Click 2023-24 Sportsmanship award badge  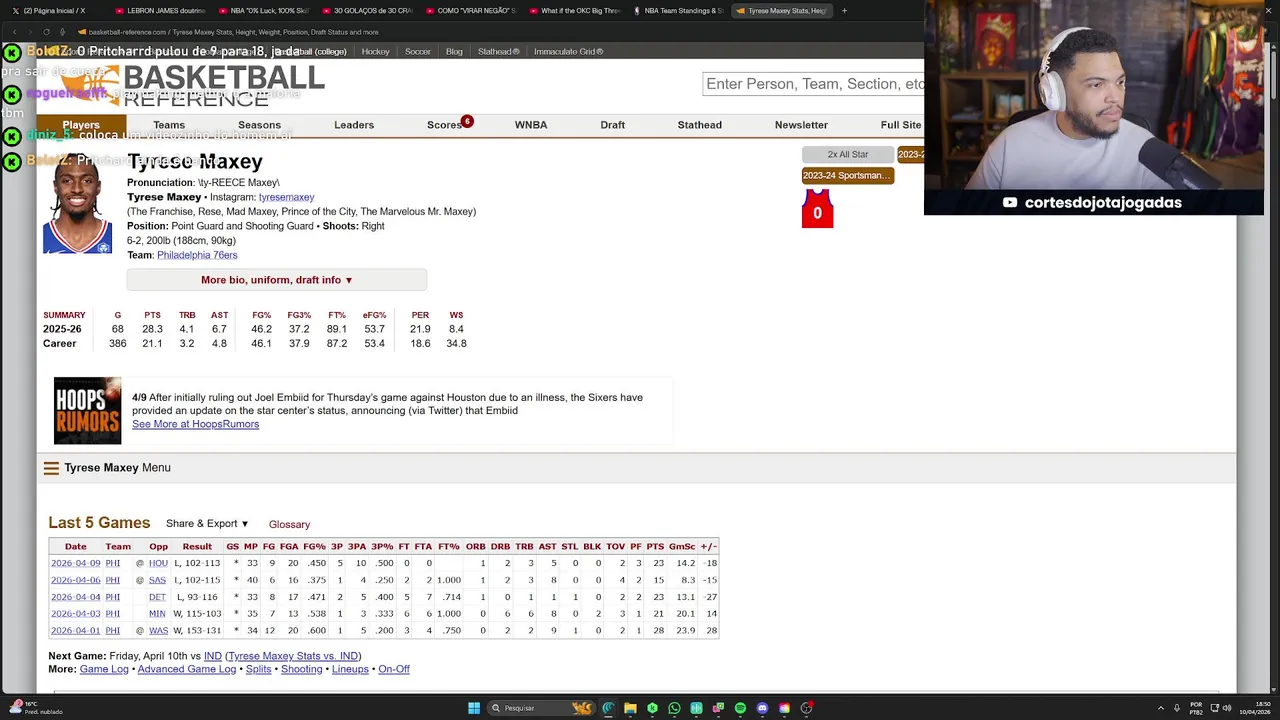point(847,175)
